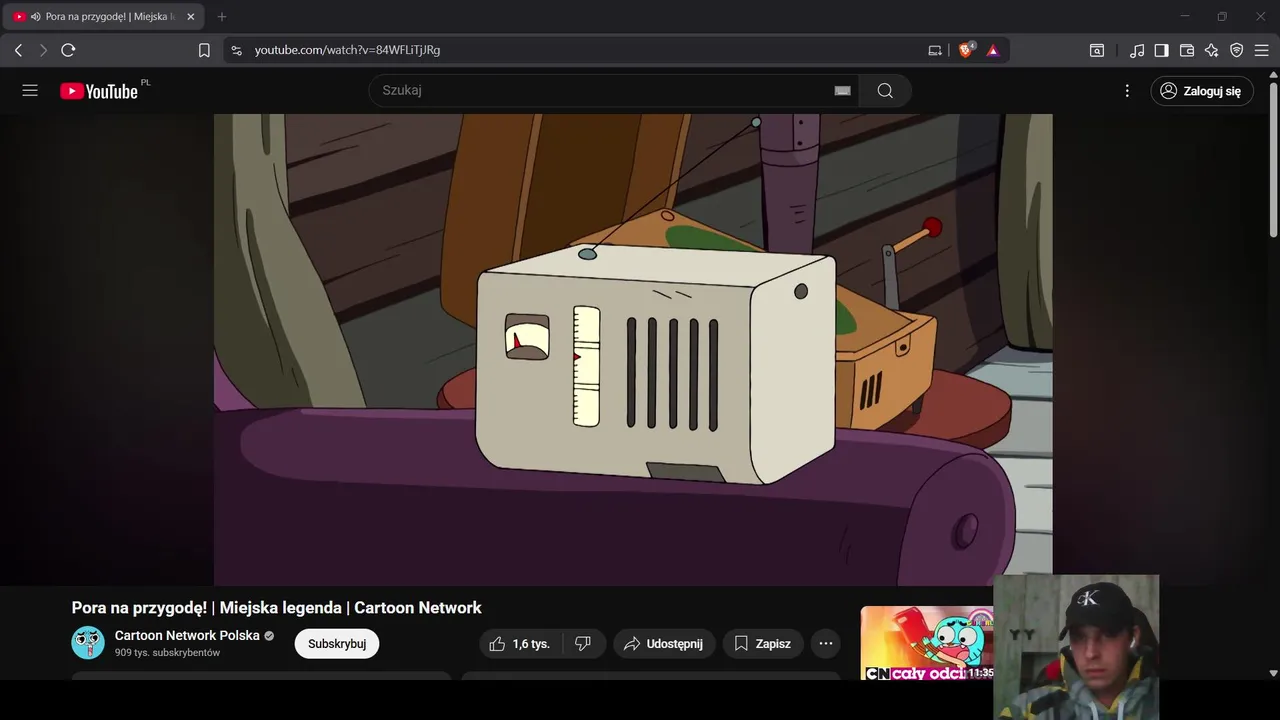
Task: Open site information next to the URL
Action: coord(236,50)
